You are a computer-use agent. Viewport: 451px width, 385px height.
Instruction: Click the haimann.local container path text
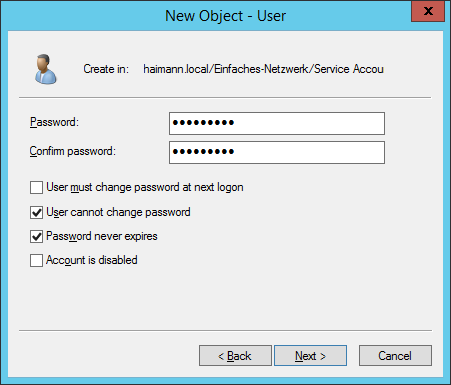tap(263, 69)
